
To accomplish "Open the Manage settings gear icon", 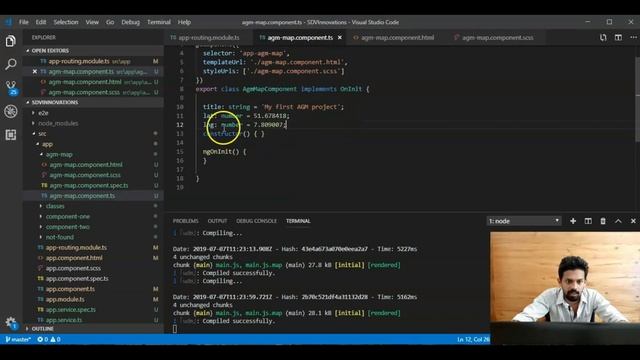I will pos(11,323).
